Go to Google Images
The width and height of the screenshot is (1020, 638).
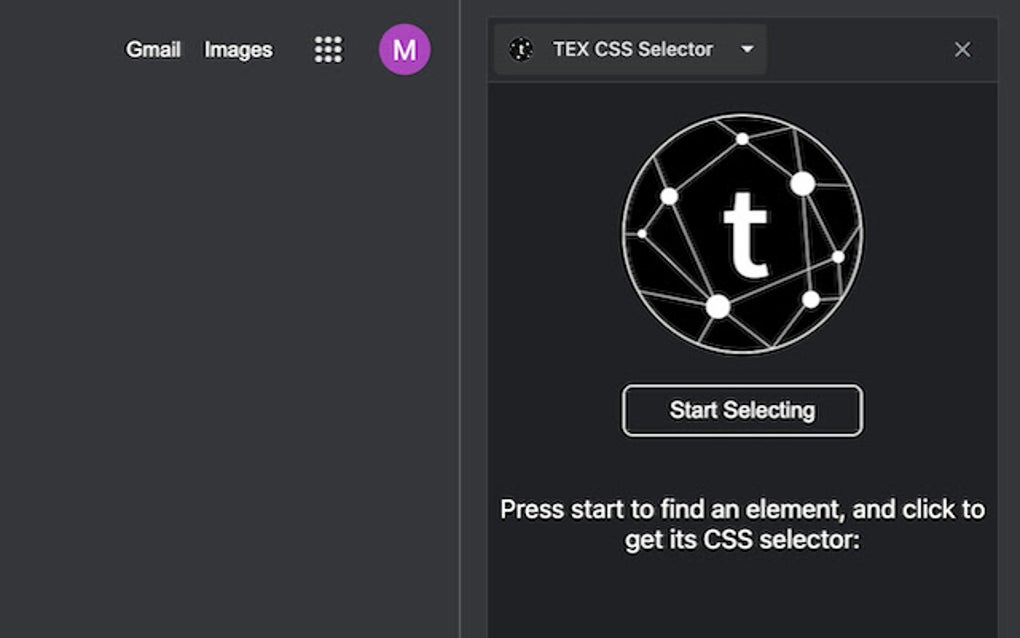pos(238,49)
